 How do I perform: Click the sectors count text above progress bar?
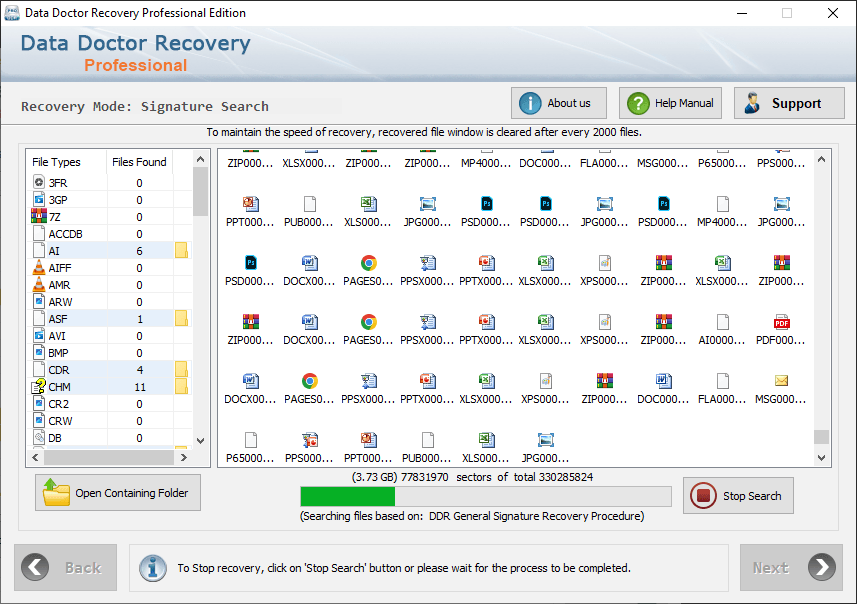tap(472, 477)
